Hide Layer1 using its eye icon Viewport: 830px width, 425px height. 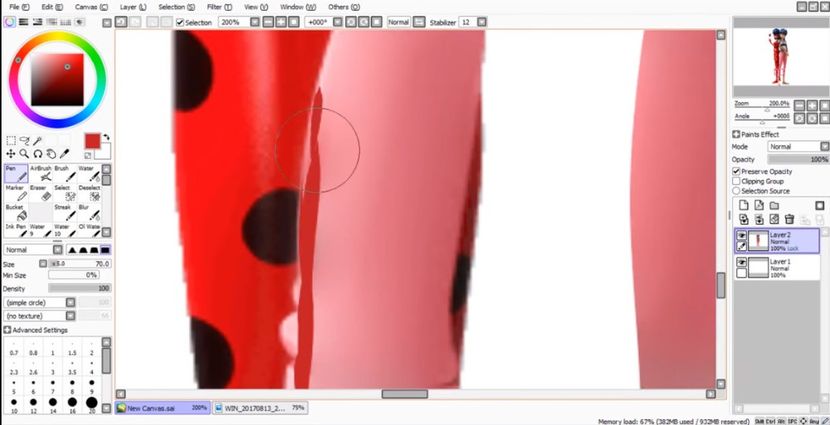742,263
